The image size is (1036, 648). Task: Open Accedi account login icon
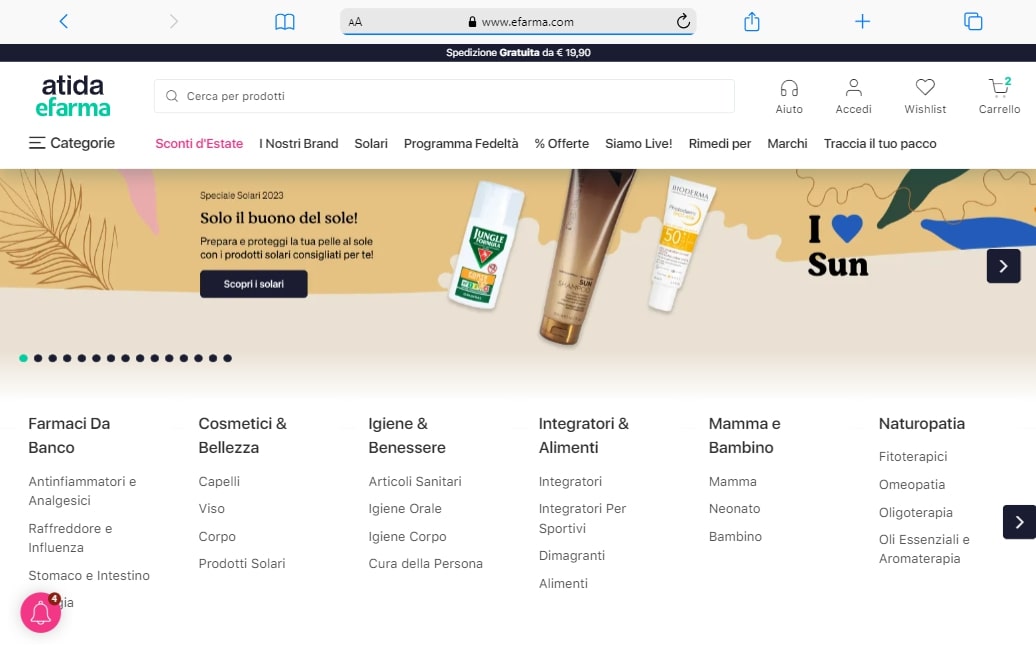(854, 96)
